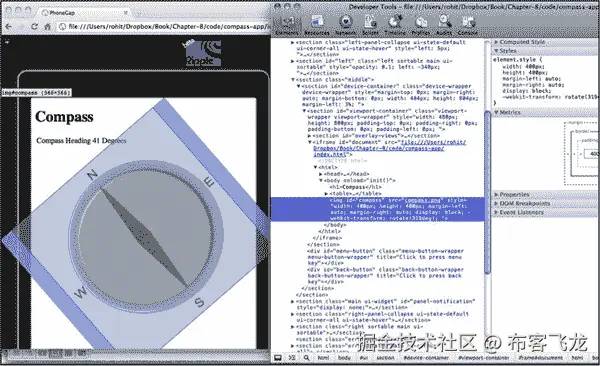
Task: Select the div id menu-button node
Action: click(385, 257)
